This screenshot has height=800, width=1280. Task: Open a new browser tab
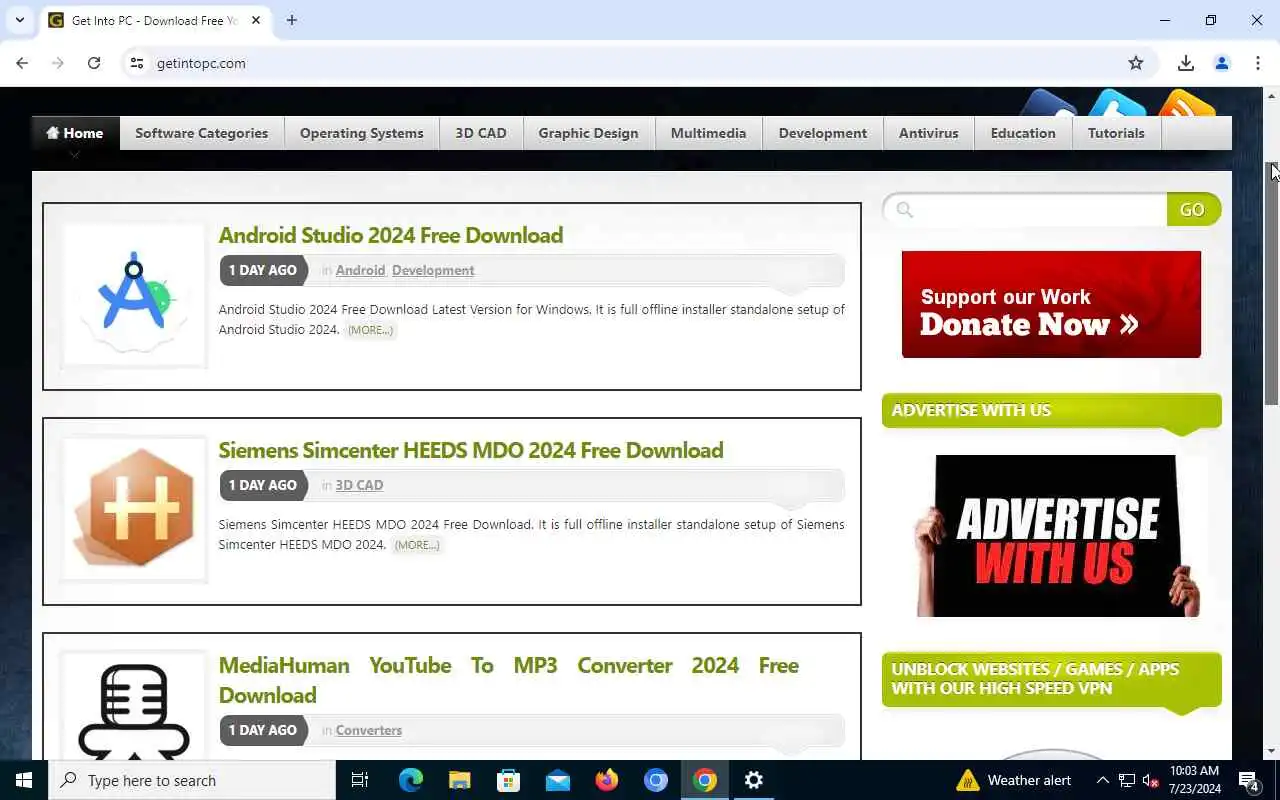click(x=292, y=20)
